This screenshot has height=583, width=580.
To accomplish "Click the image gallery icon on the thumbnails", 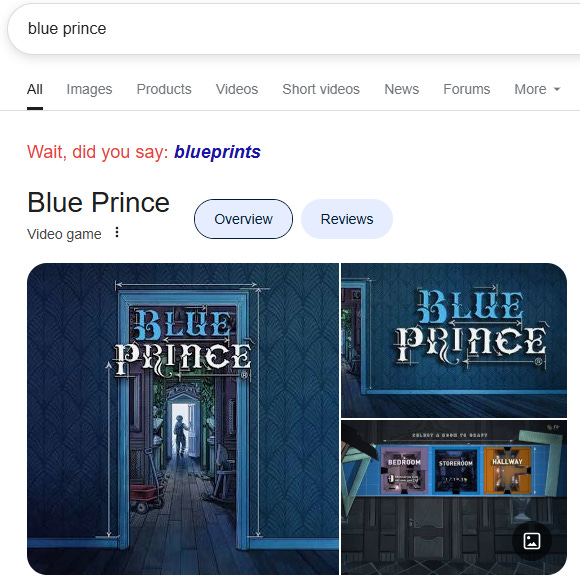I will pos(532,541).
